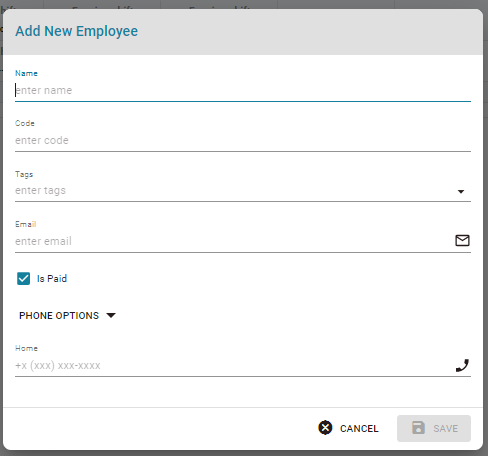Viewport: 488px width, 456px height.
Task: Click into the Tags entry field
Action: pyautogui.click(x=233, y=191)
